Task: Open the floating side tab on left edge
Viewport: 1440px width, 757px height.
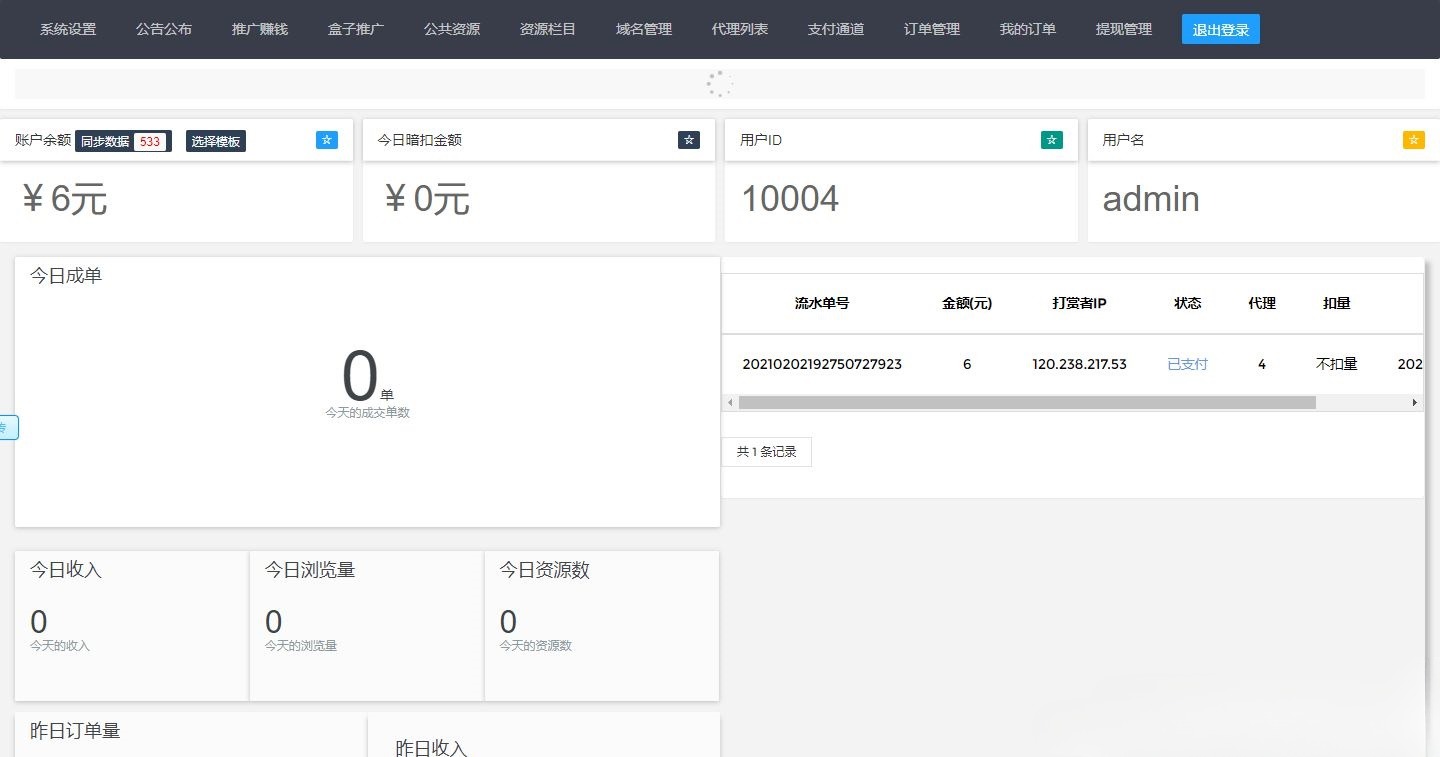Action: point(6,427)
